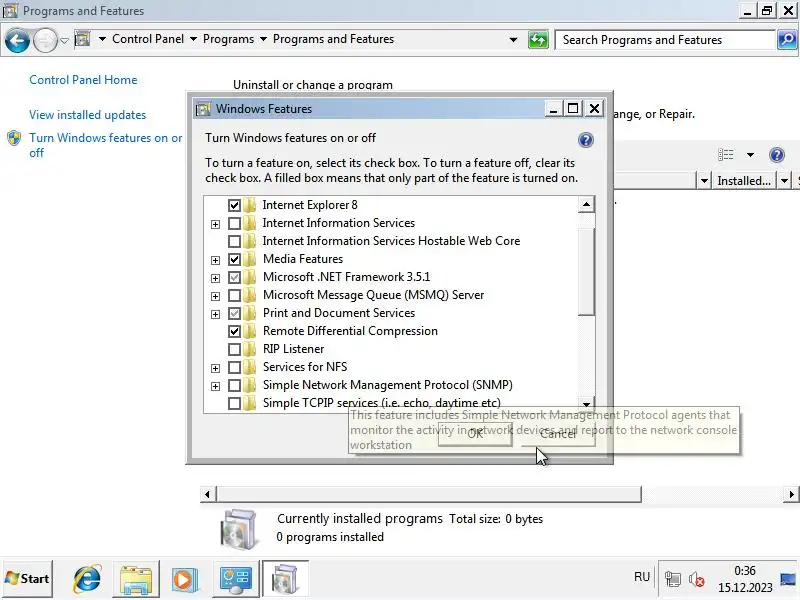Check Microsoft Message Queue (MSMQ) Server checkbox
The height and width of the screenshot is (600, 800).
[x=234, y=295]
